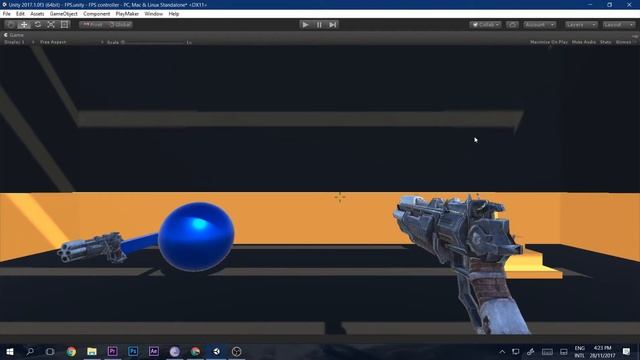Open the Free Aspect dropdown
Screen dimensions: 640x360
coord(71,42)
